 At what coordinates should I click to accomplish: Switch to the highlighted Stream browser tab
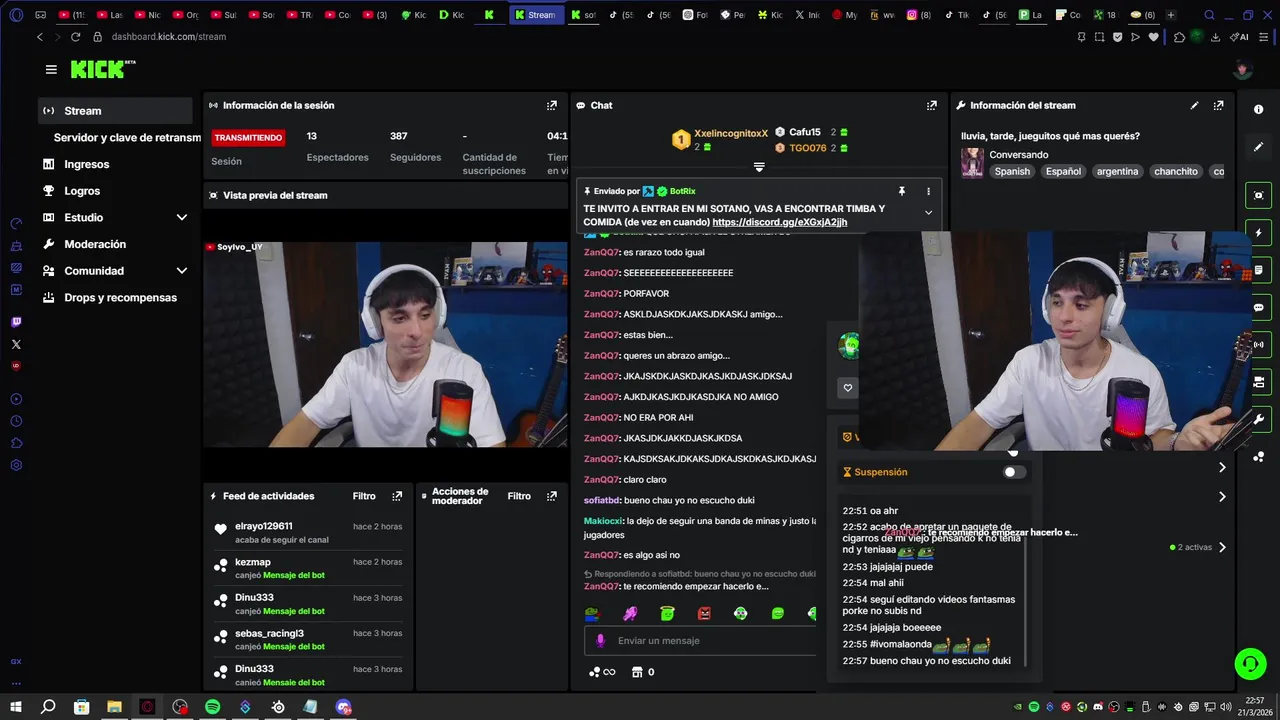536,15
